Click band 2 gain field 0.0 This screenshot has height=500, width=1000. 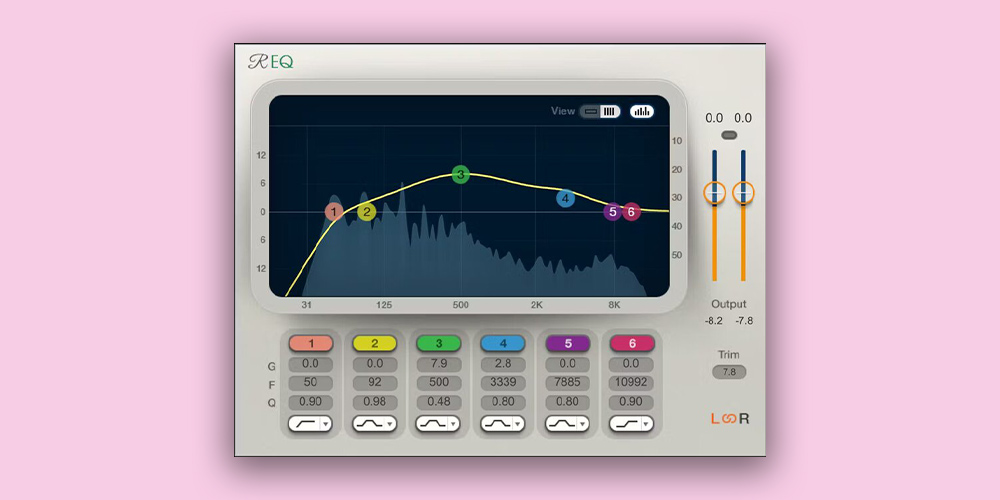click(374, 364)
